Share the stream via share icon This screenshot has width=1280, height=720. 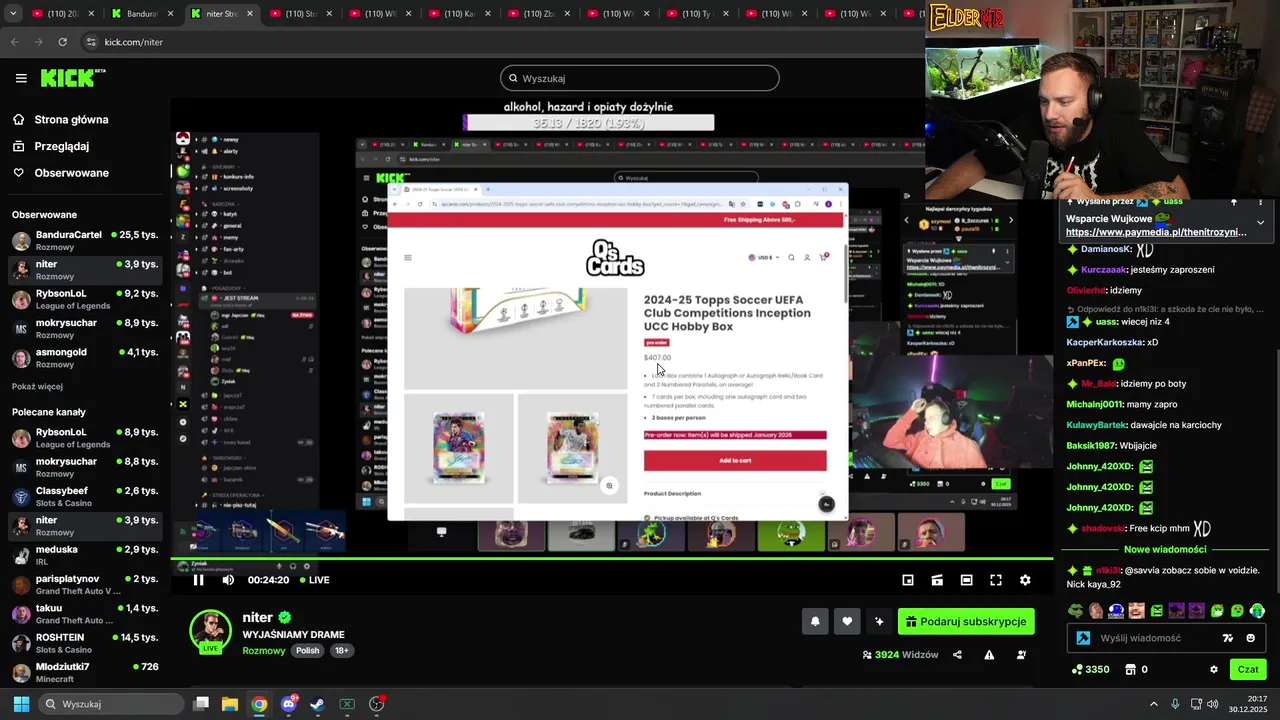957,655
